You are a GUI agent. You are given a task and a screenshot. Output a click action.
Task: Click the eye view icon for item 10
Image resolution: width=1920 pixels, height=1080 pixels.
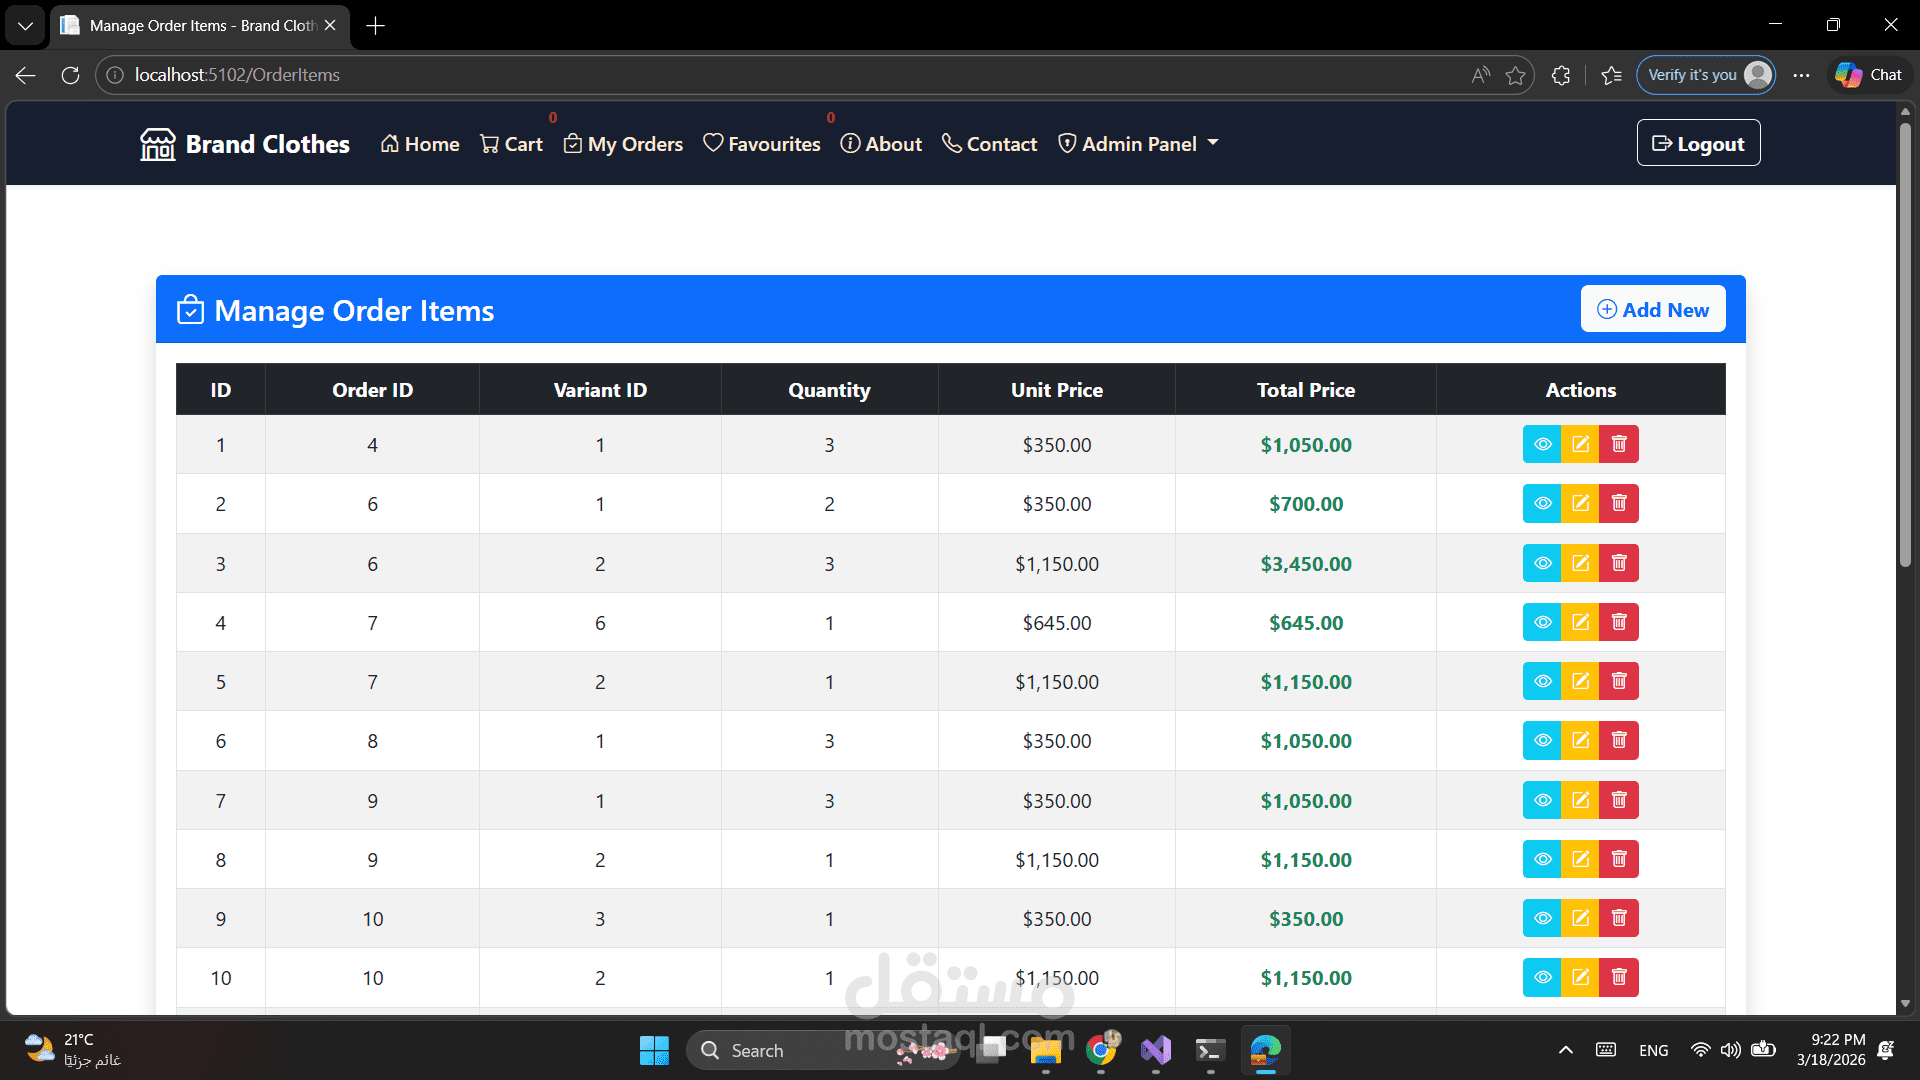click(1542, 977)
